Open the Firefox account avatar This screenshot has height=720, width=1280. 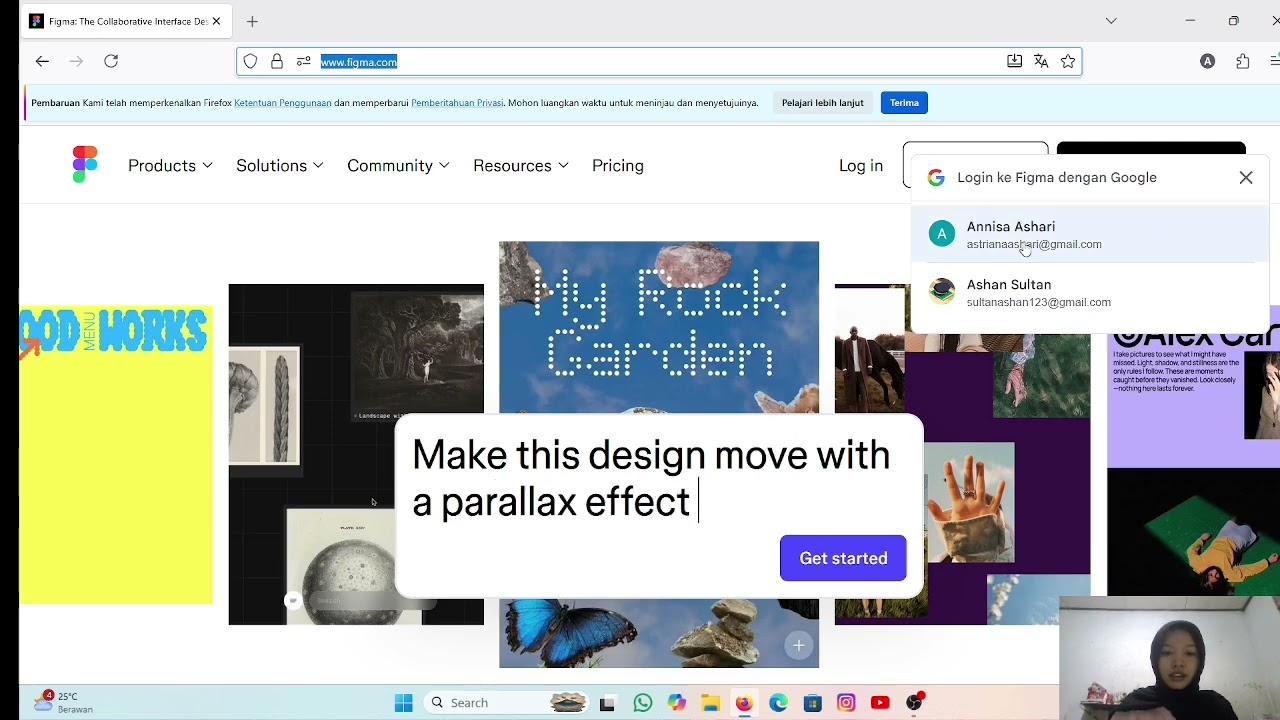click(x=1208, y=61)
